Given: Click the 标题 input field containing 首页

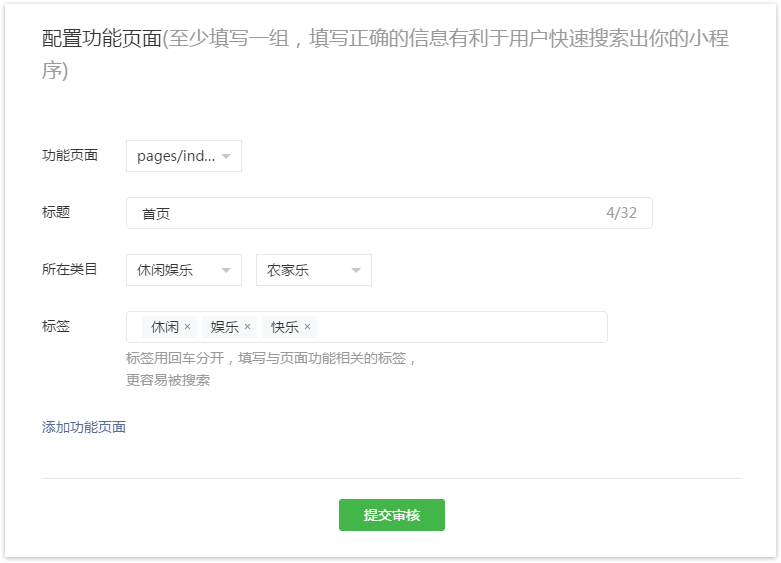Looking at the screenshot, I should pyautogui.click(x=389, y=213).
